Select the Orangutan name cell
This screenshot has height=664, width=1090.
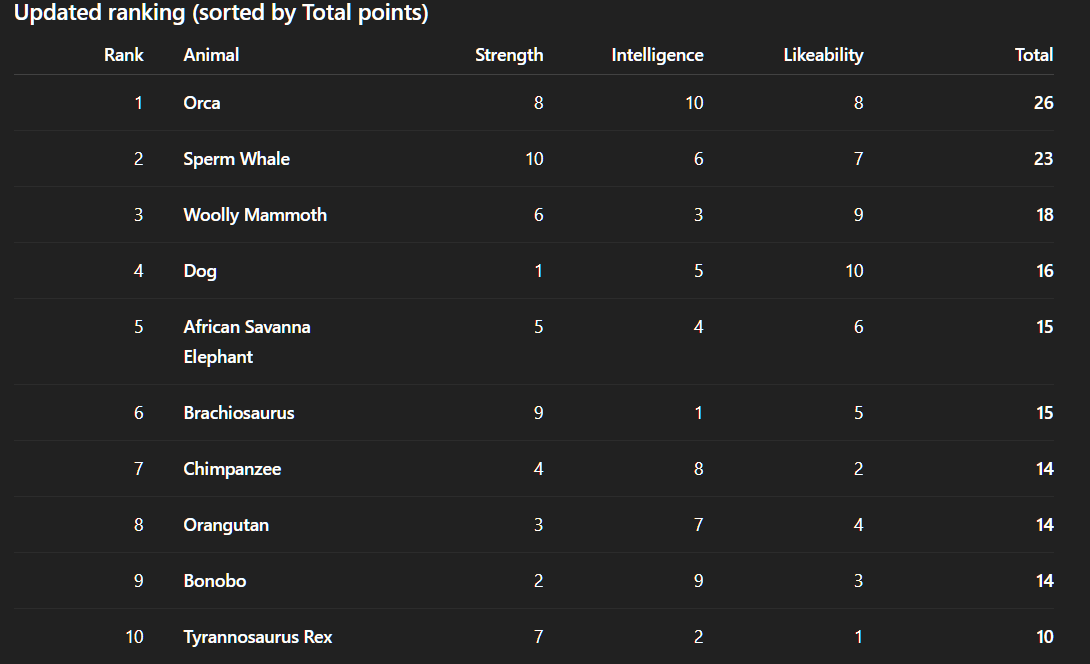coord(226,525)
